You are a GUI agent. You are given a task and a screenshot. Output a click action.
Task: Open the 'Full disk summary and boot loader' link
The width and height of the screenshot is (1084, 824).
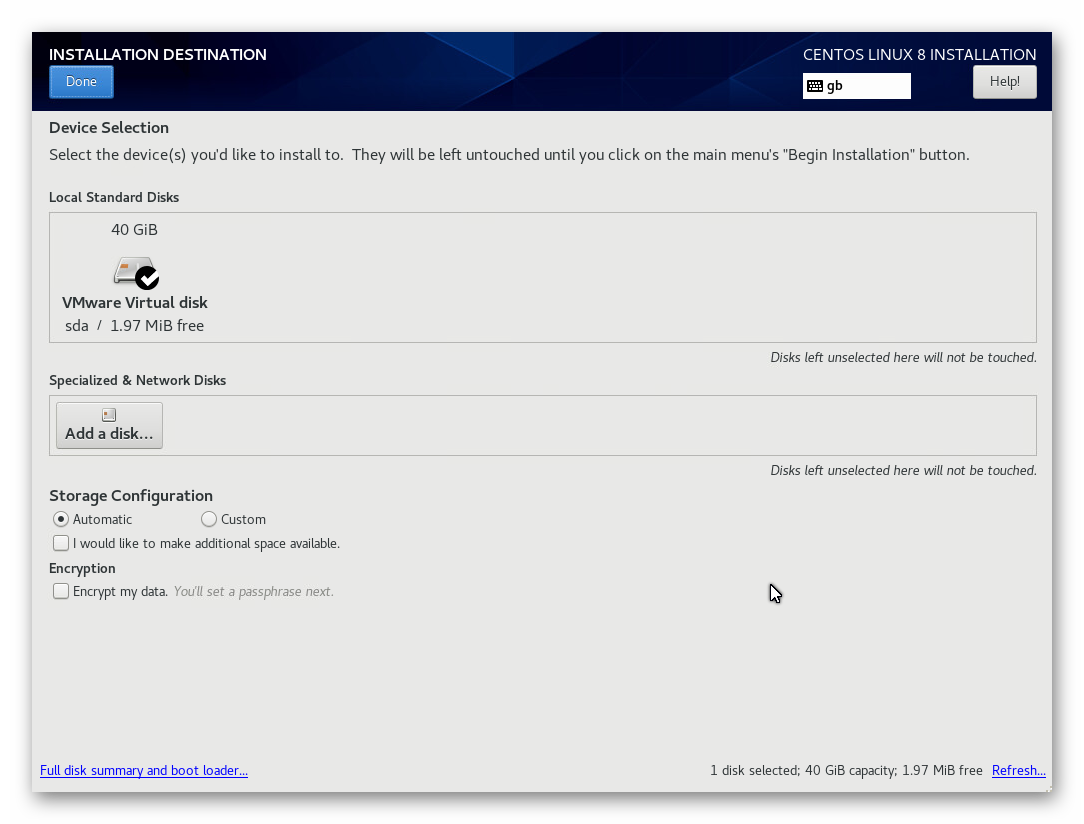point(143,770)
